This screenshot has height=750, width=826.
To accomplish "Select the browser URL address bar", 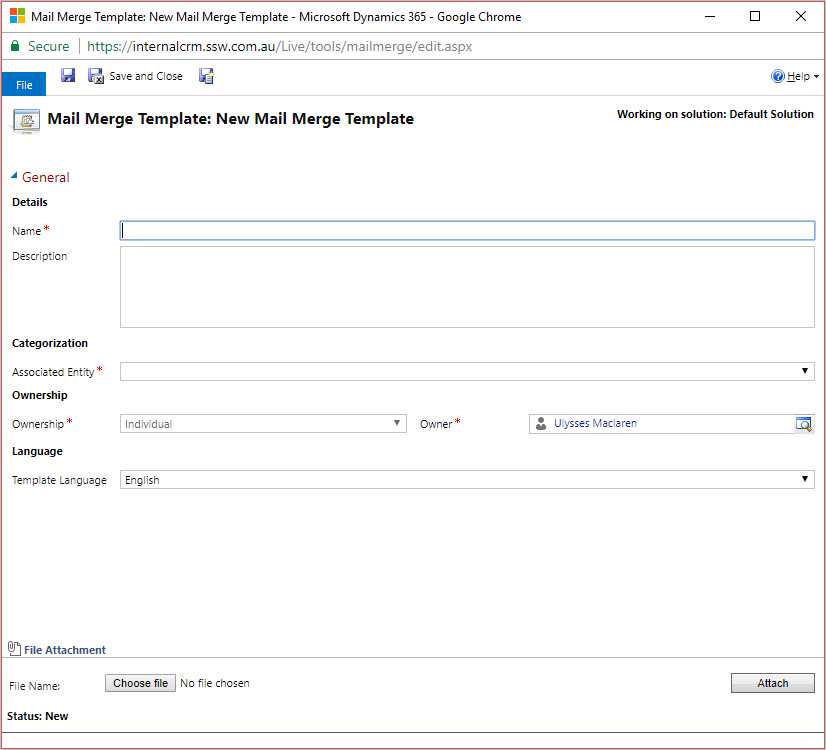I will point(400,46).
